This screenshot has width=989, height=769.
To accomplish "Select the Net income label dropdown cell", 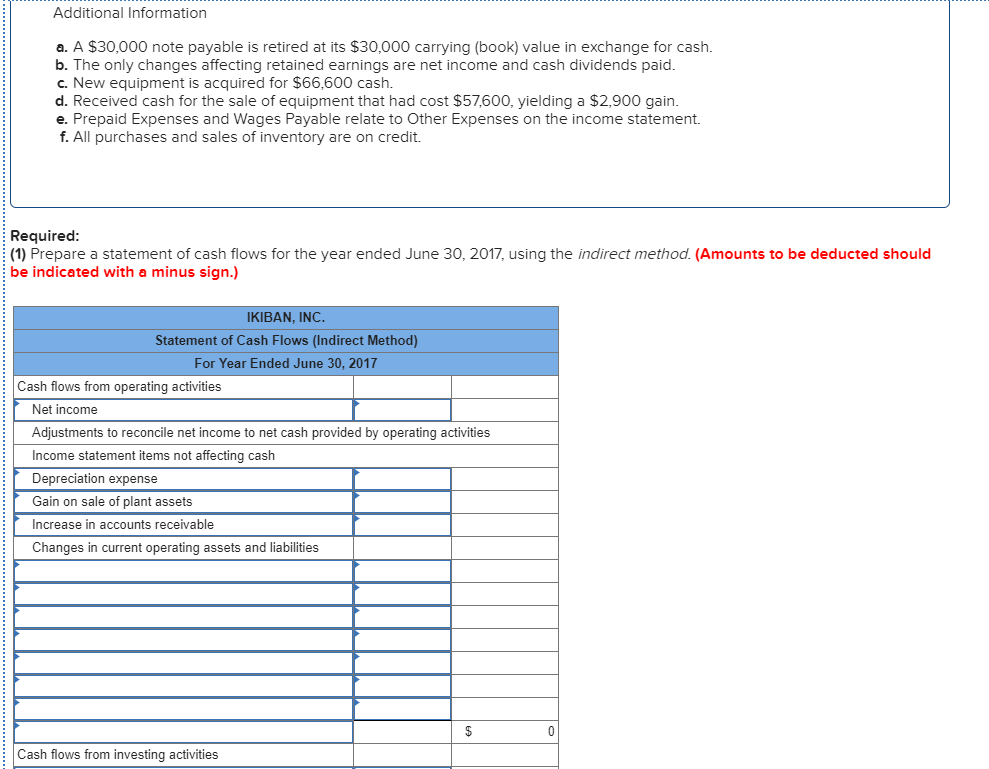I will pos(183,409).
